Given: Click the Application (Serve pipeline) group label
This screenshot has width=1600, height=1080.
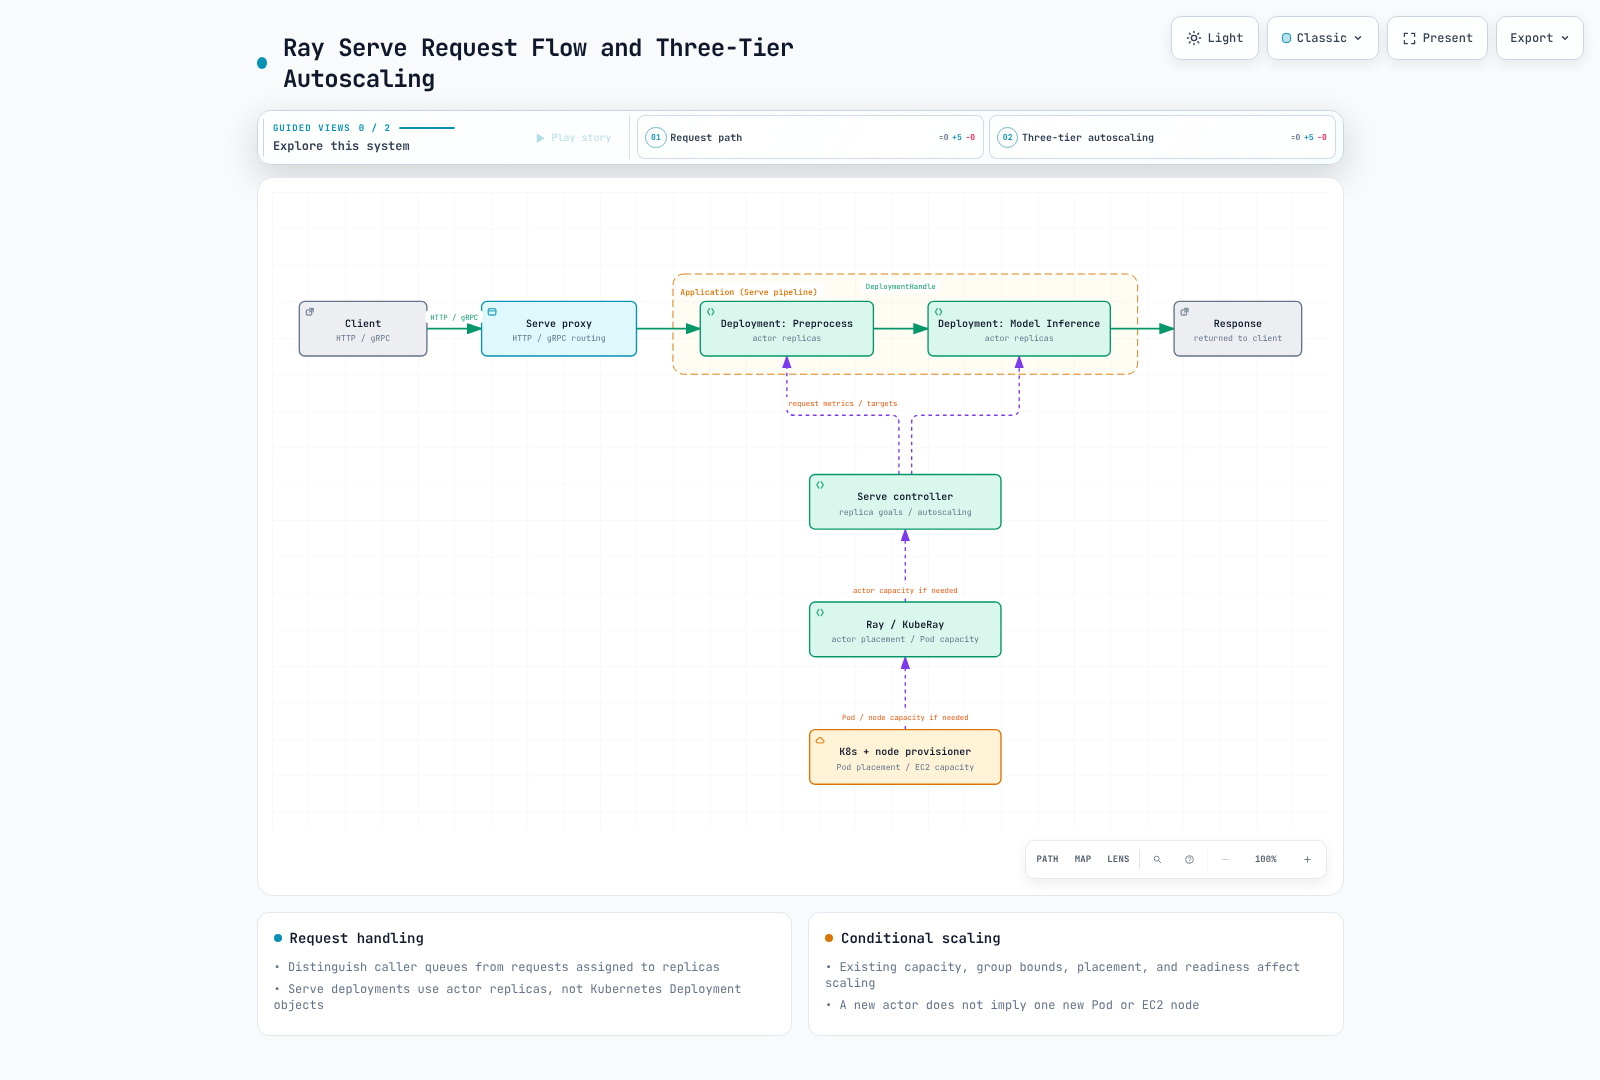Looking at the screenshot, I should click(748, 292).
